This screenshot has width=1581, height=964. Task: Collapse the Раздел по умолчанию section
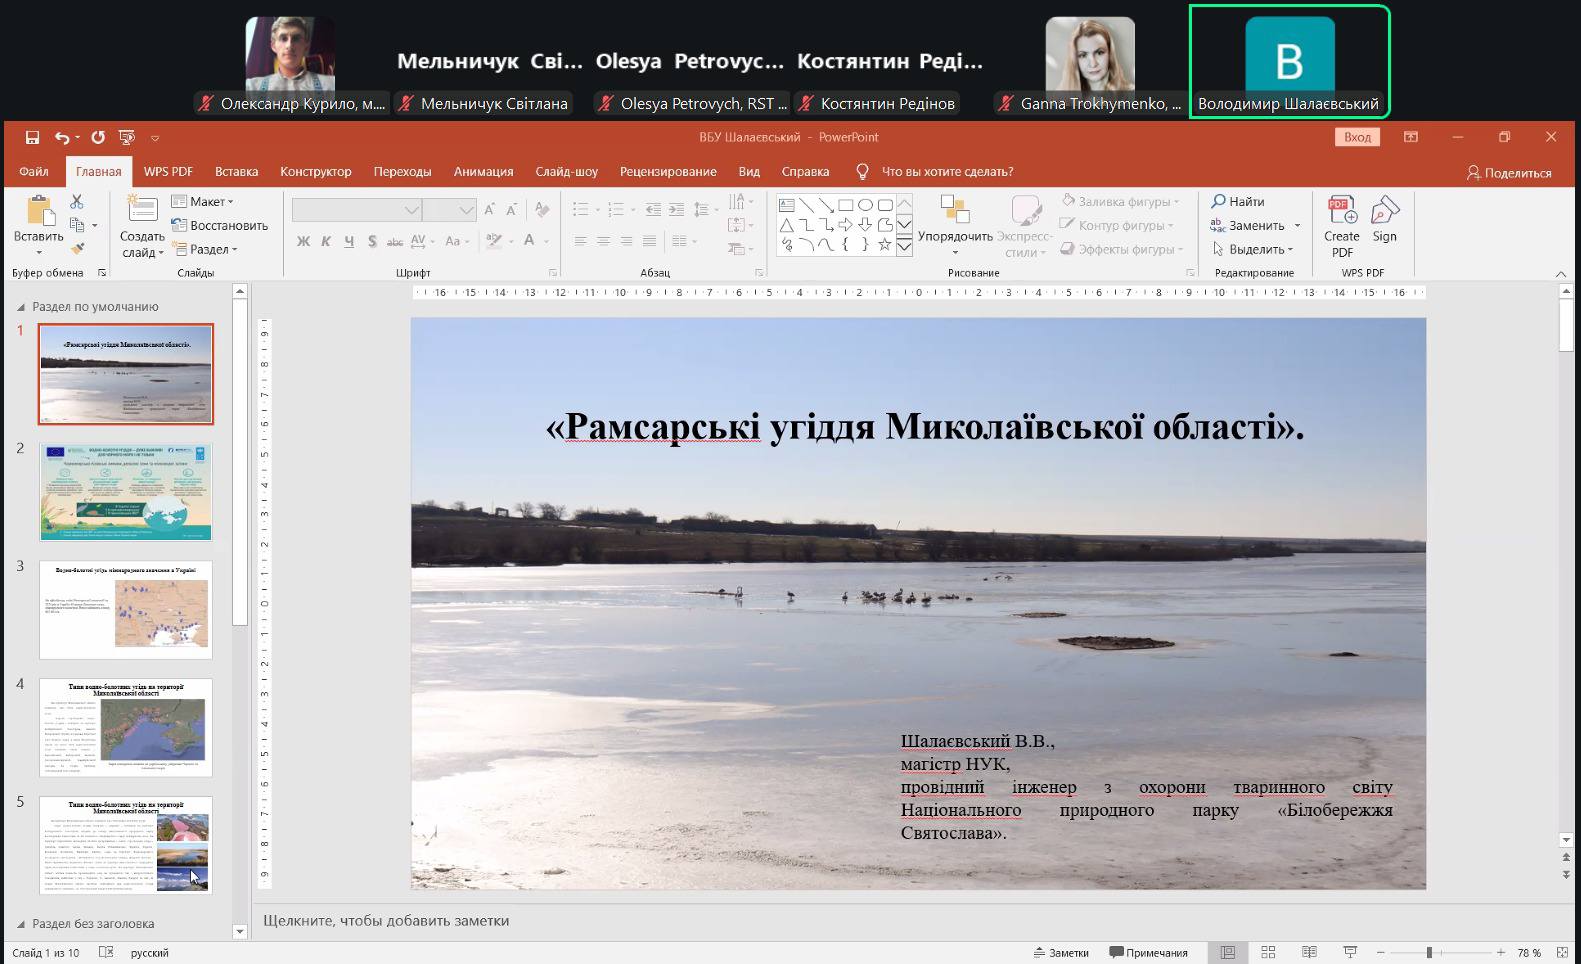tap(21, 307)
